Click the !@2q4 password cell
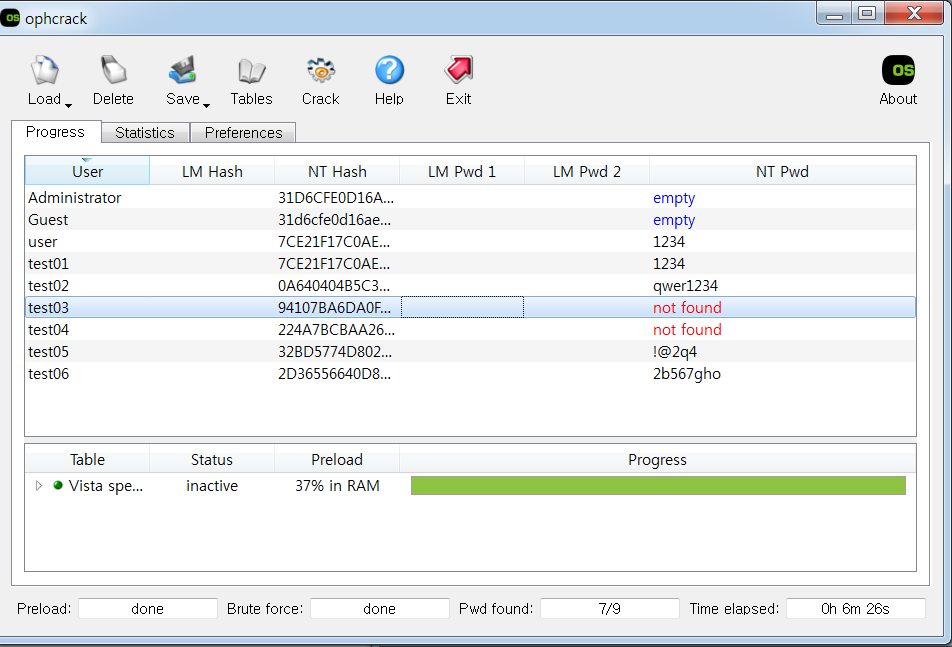Image resolution: width=952 pixels, height=647 pixels. coord(675,352)
